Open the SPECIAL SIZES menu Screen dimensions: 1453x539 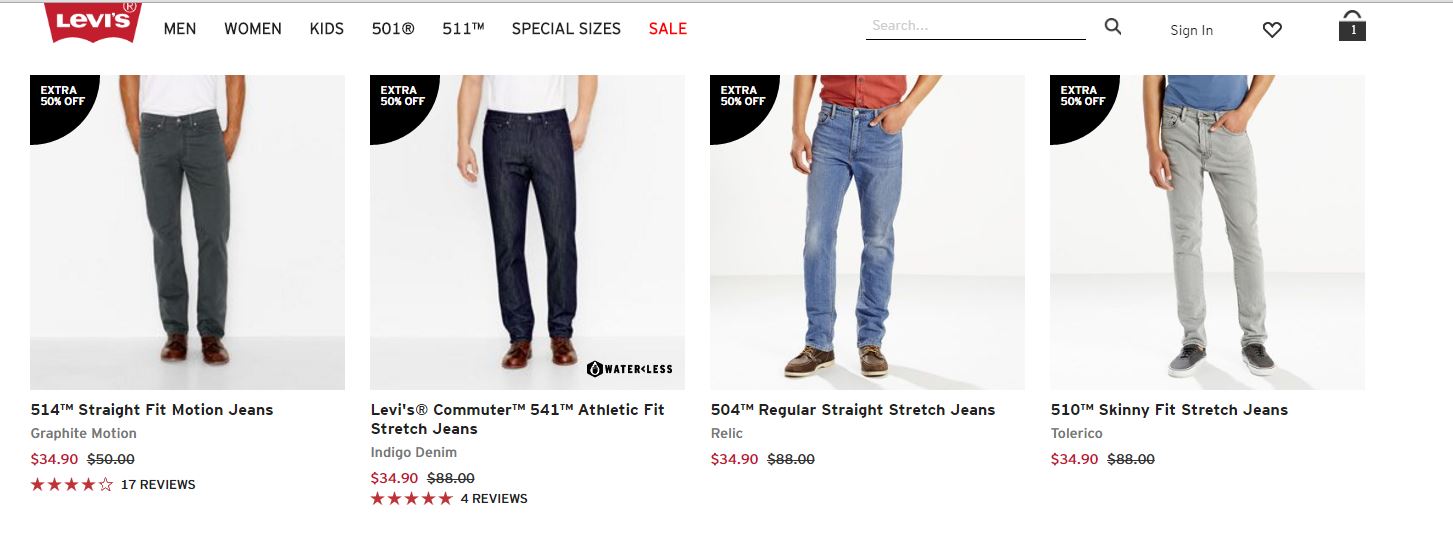click(x=566, y=29)
